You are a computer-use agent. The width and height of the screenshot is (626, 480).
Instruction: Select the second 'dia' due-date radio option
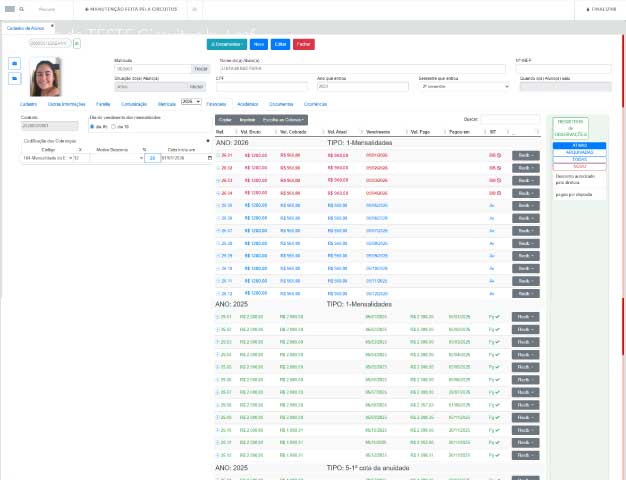113,127
